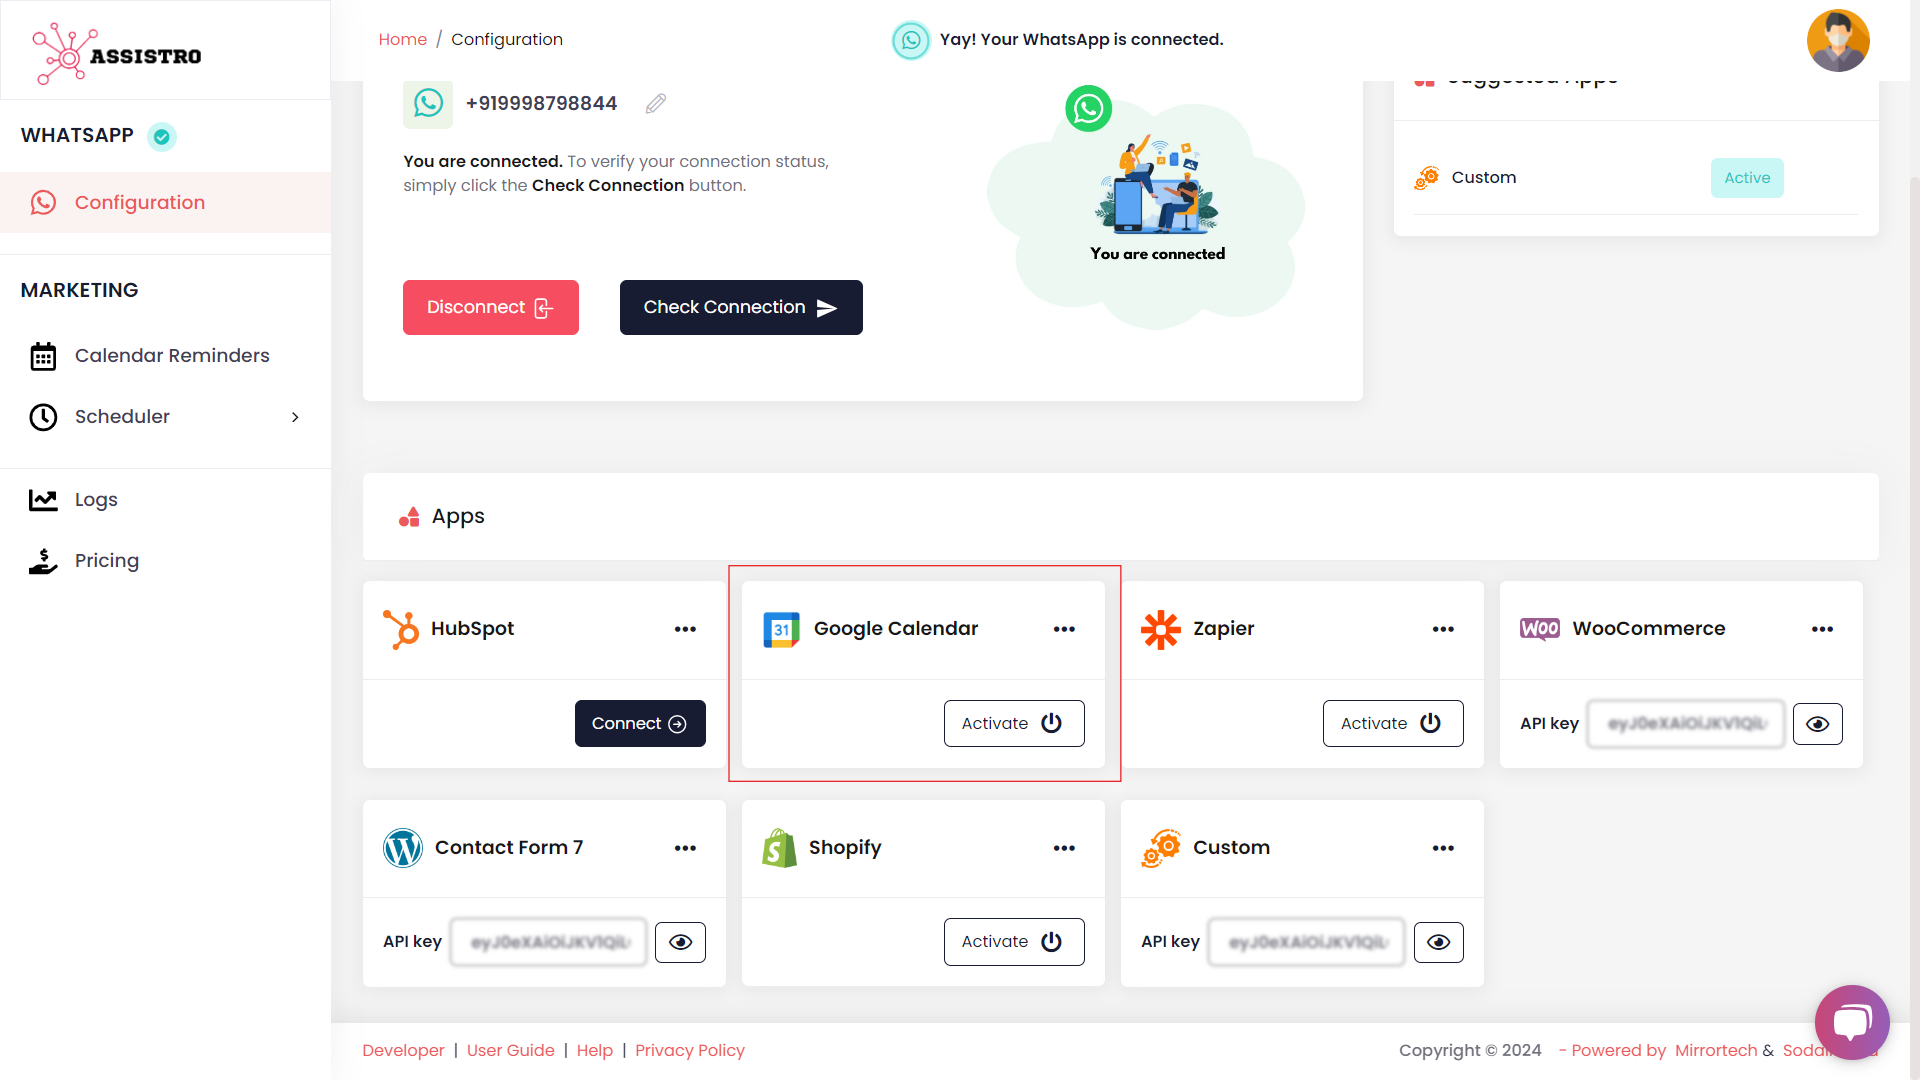Screen dimensions: 1920x1080
Task: Click the Google Calendar app icon
Action: (781, 629)
